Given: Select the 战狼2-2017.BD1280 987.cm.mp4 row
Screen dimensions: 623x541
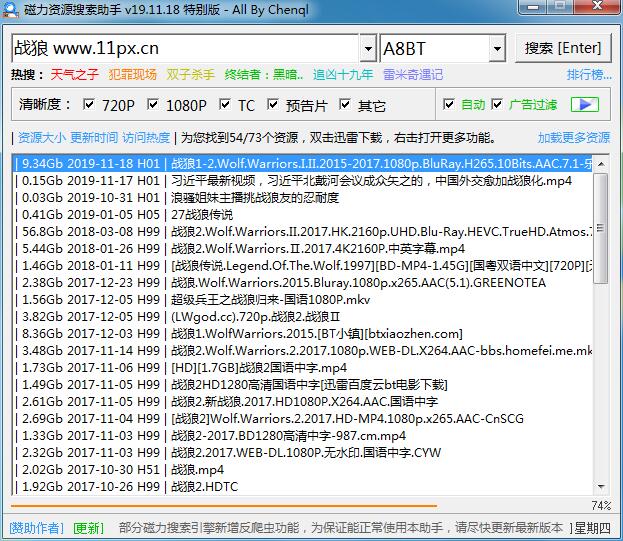Looking at the screenshot, I should coord(303,436).
